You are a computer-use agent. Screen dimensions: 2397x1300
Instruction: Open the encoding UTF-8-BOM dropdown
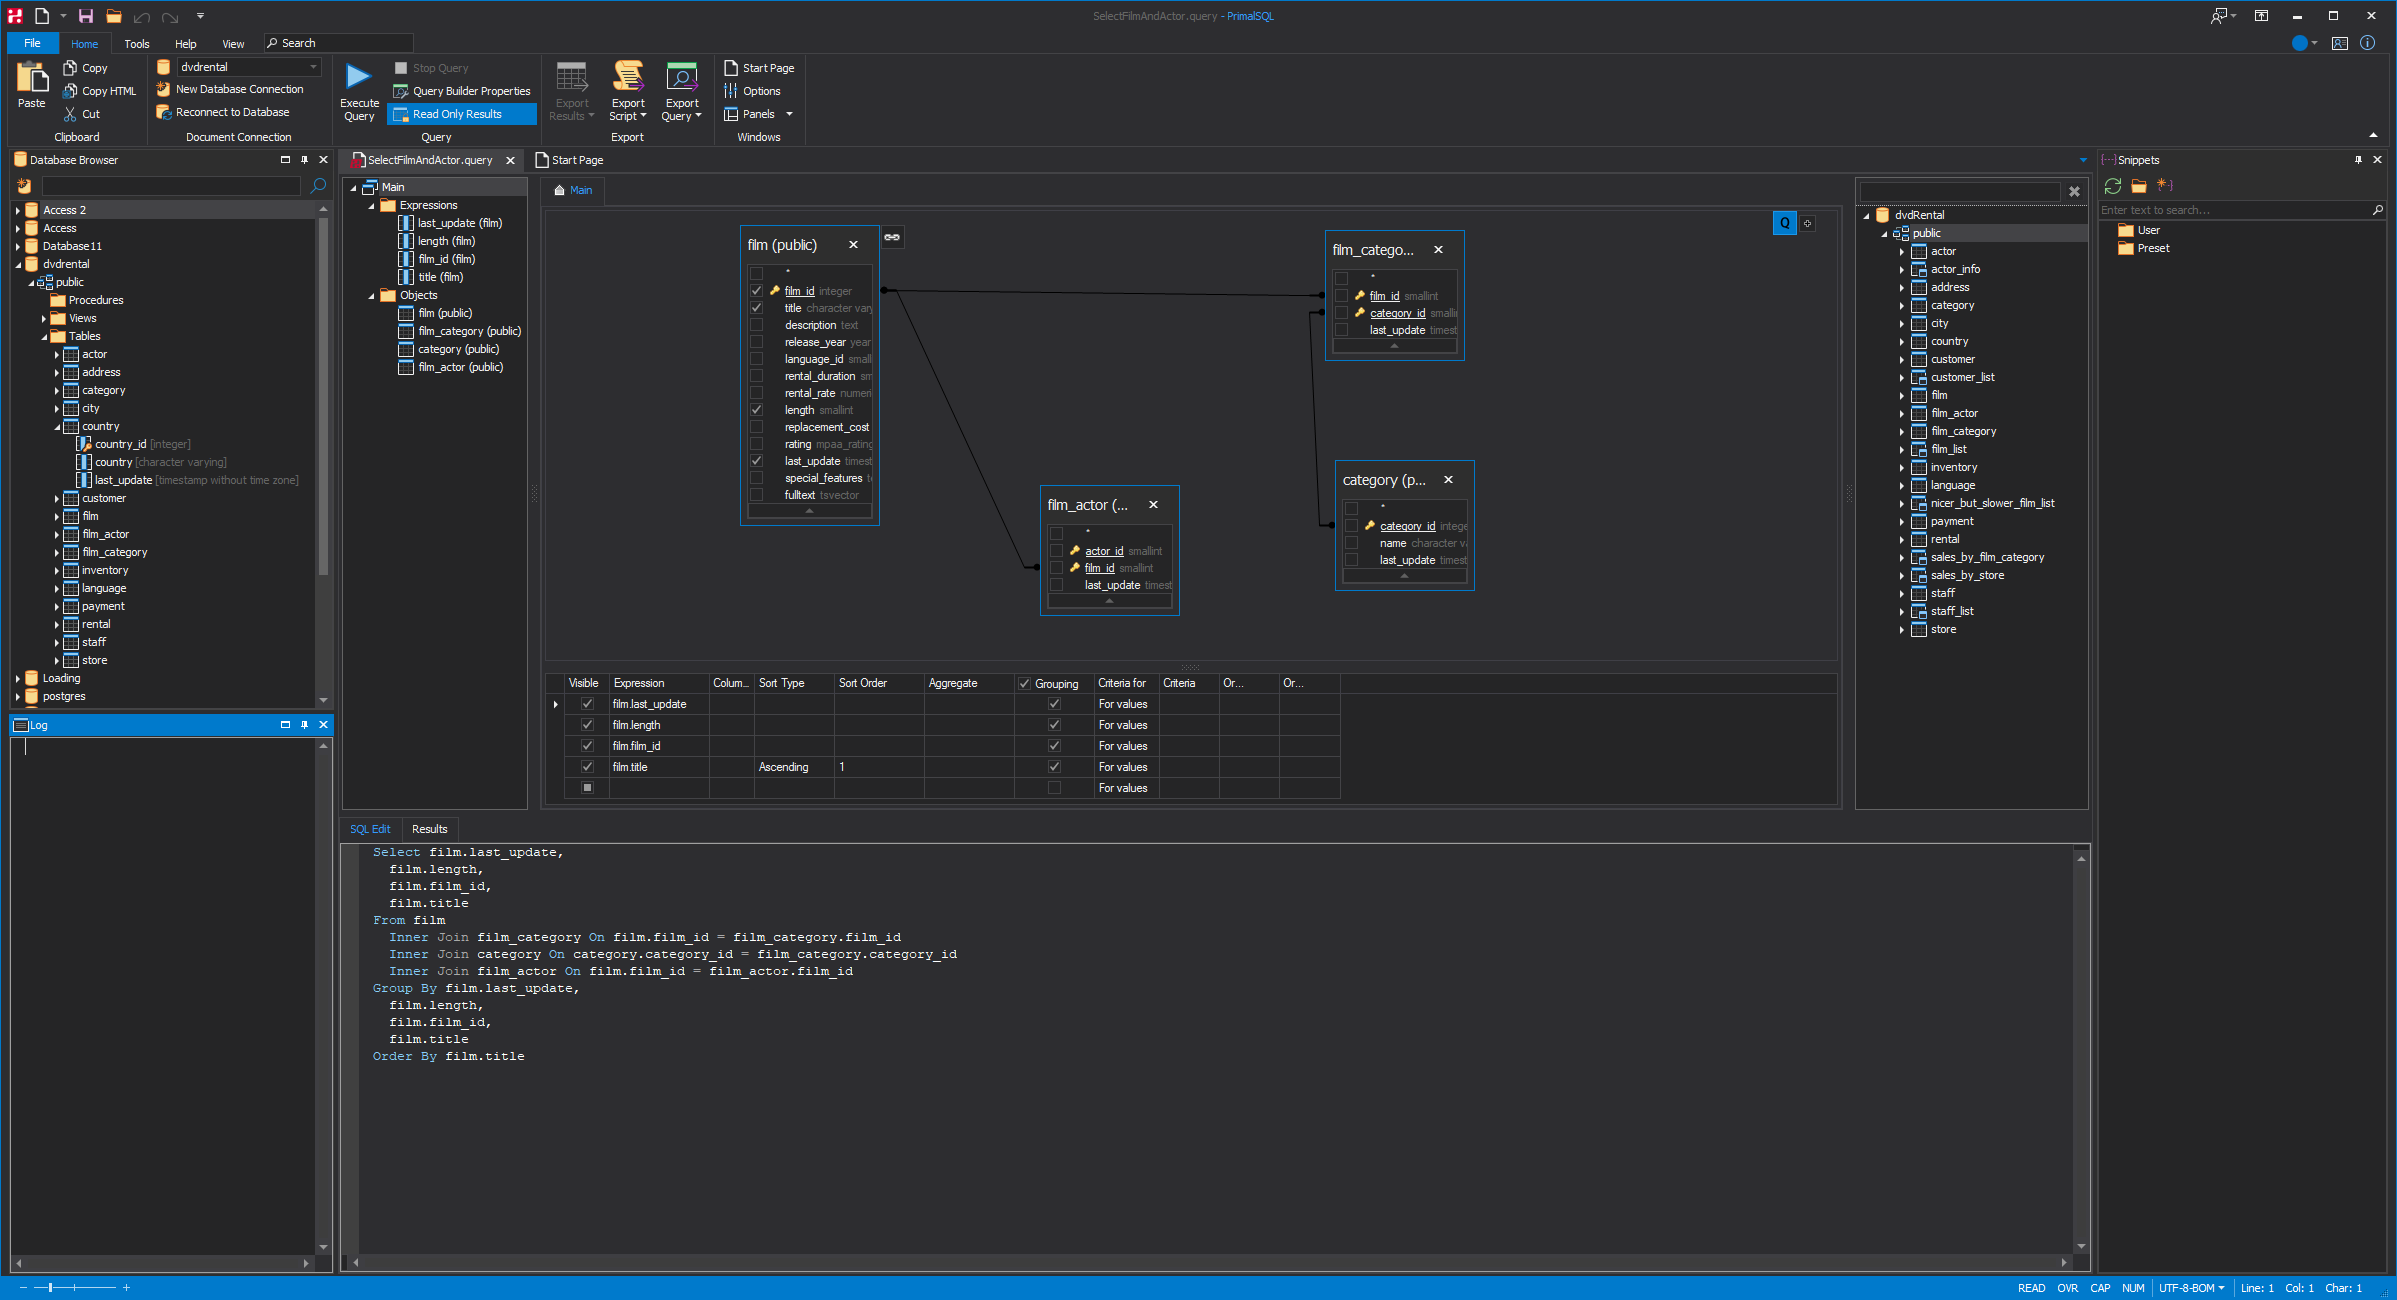(2191, 1288)
